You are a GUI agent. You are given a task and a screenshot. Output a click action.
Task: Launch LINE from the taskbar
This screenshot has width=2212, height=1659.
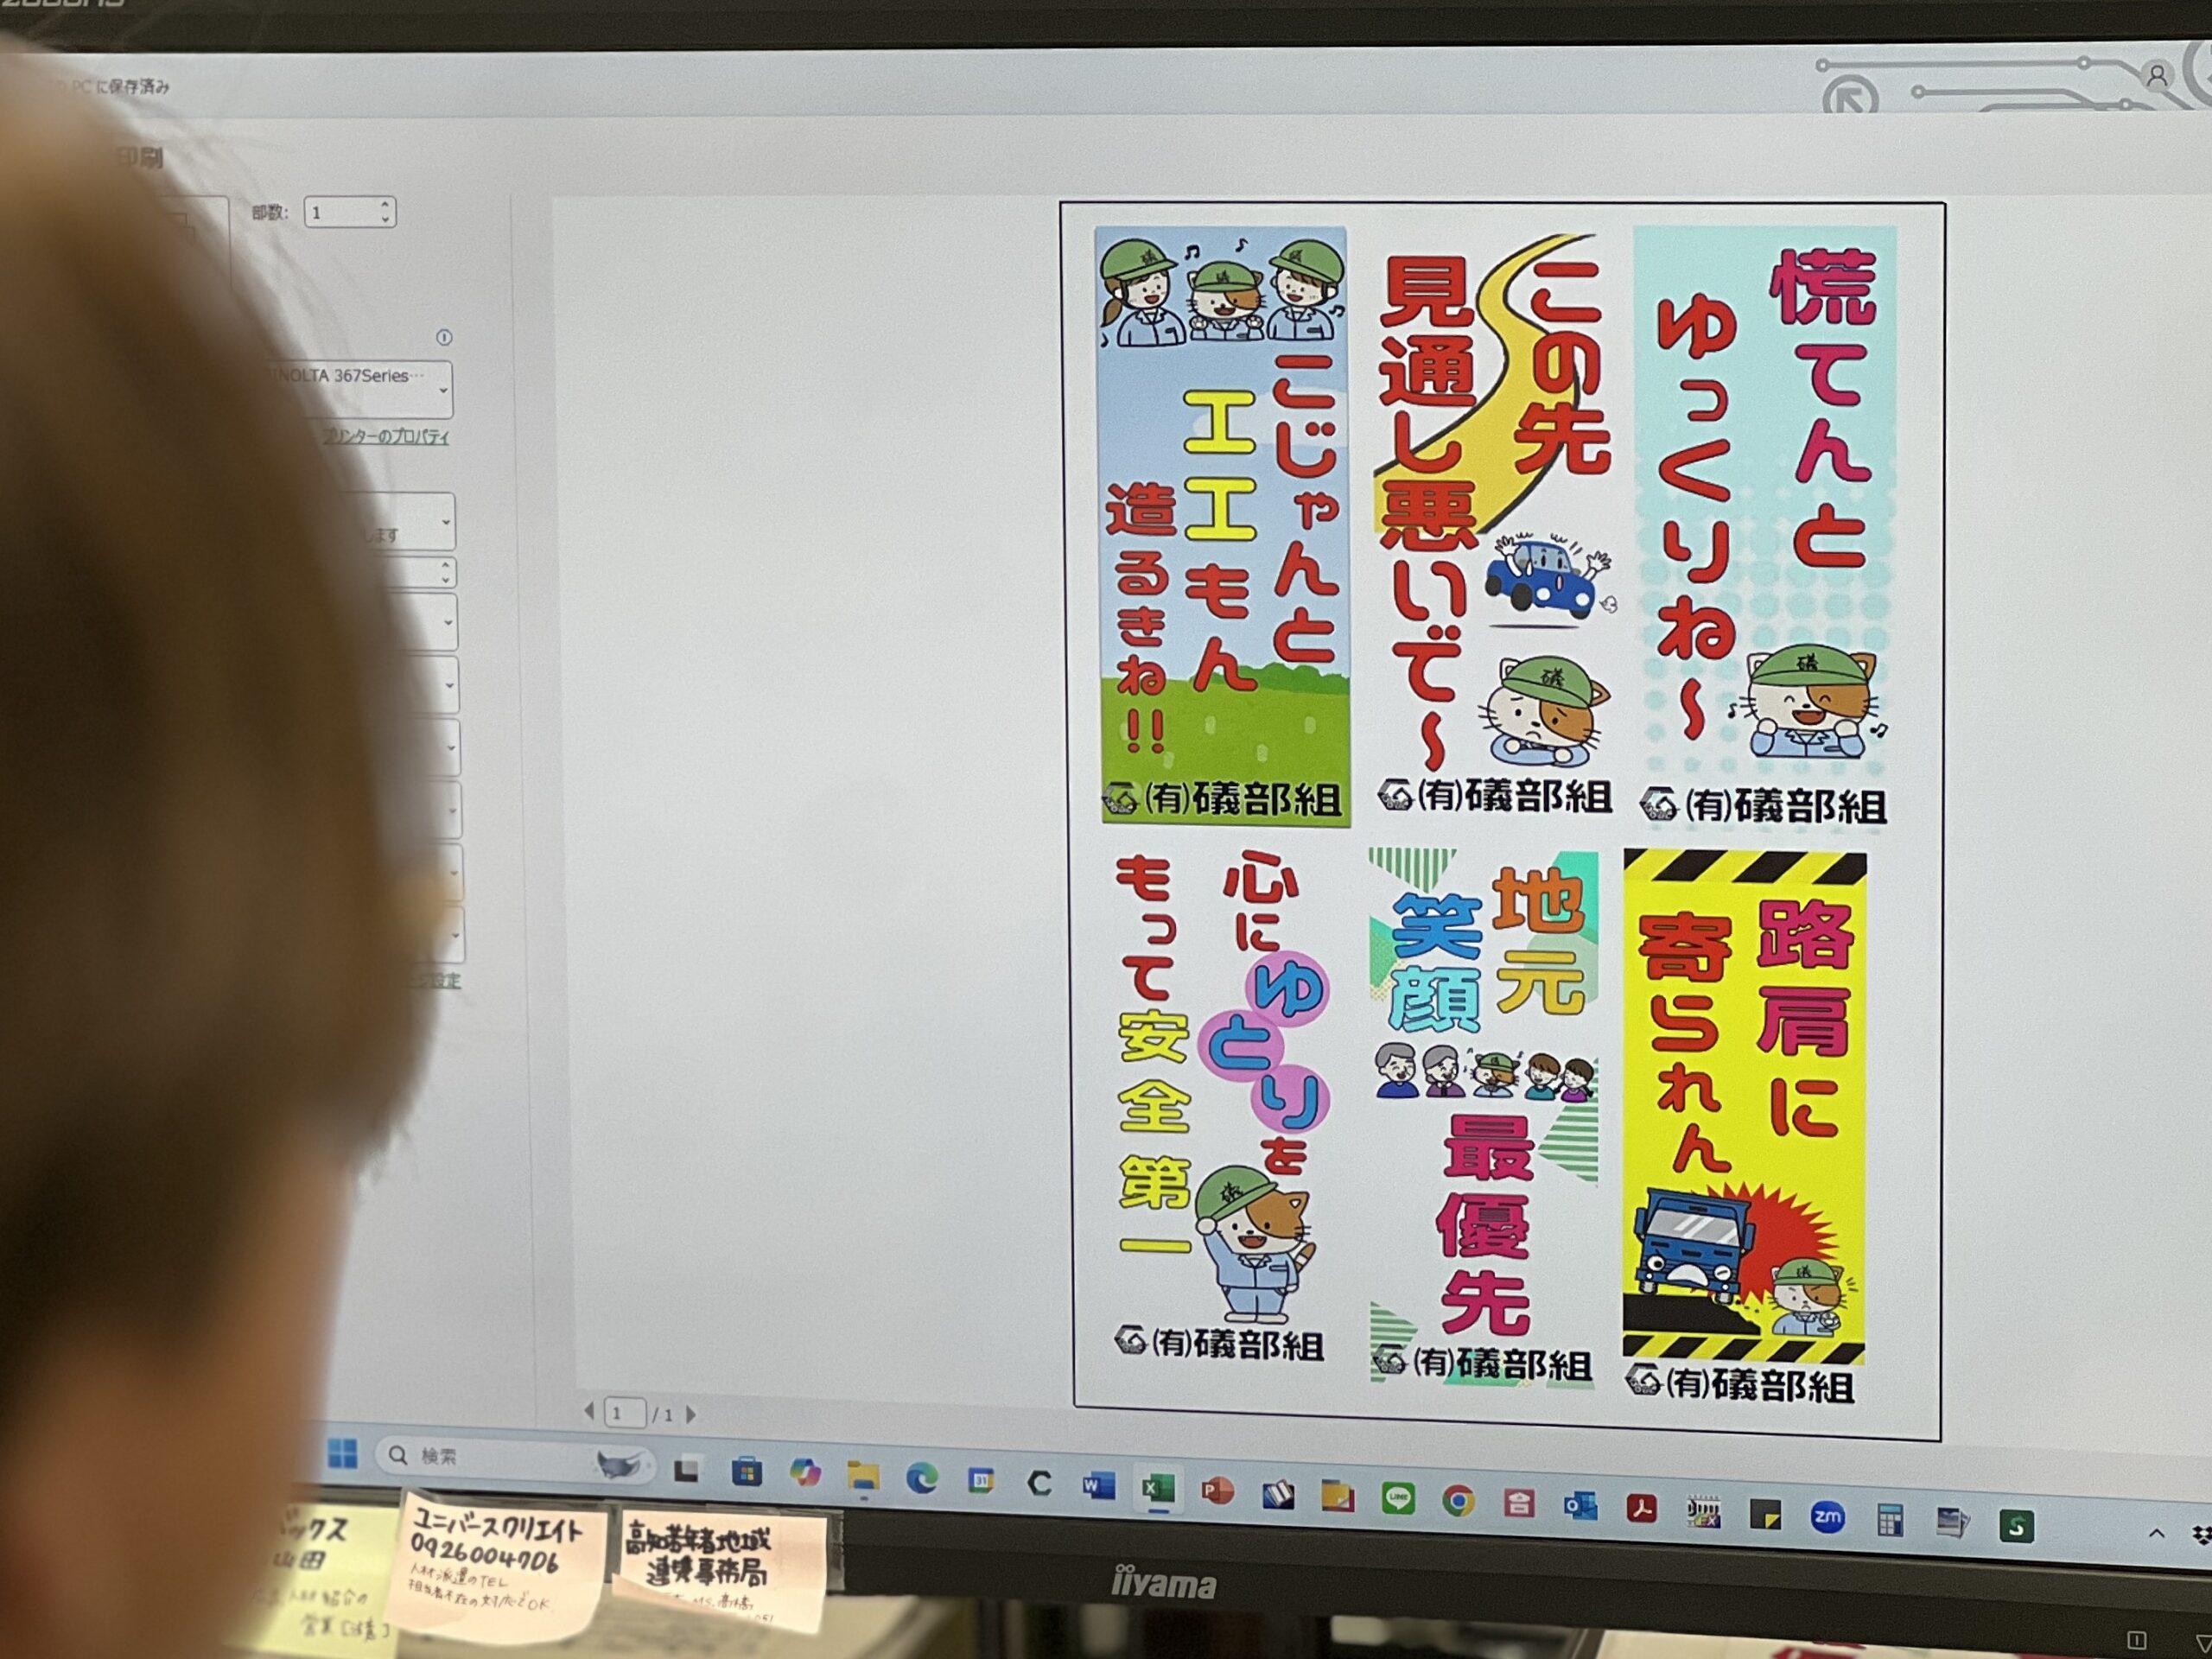[x=1397, y=1498]
